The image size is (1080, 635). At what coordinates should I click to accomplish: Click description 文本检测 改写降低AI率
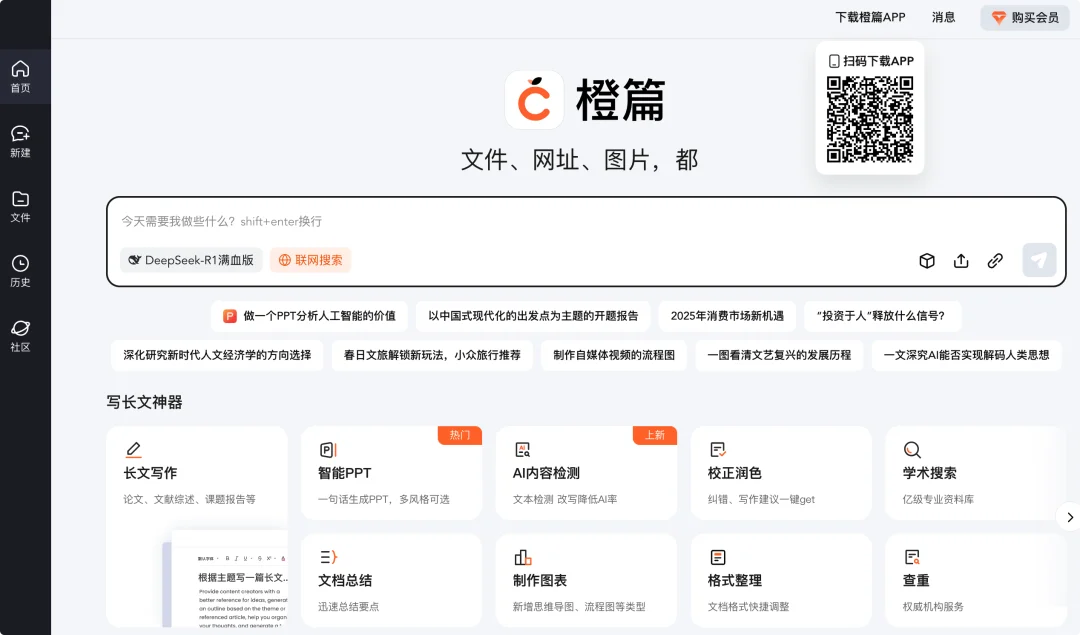pos(565,499)
